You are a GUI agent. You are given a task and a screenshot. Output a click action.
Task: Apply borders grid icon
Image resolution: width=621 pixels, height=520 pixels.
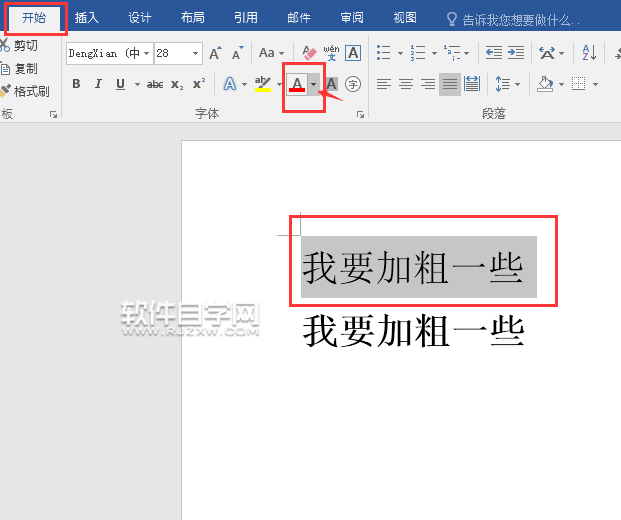[x=579, y=84]
